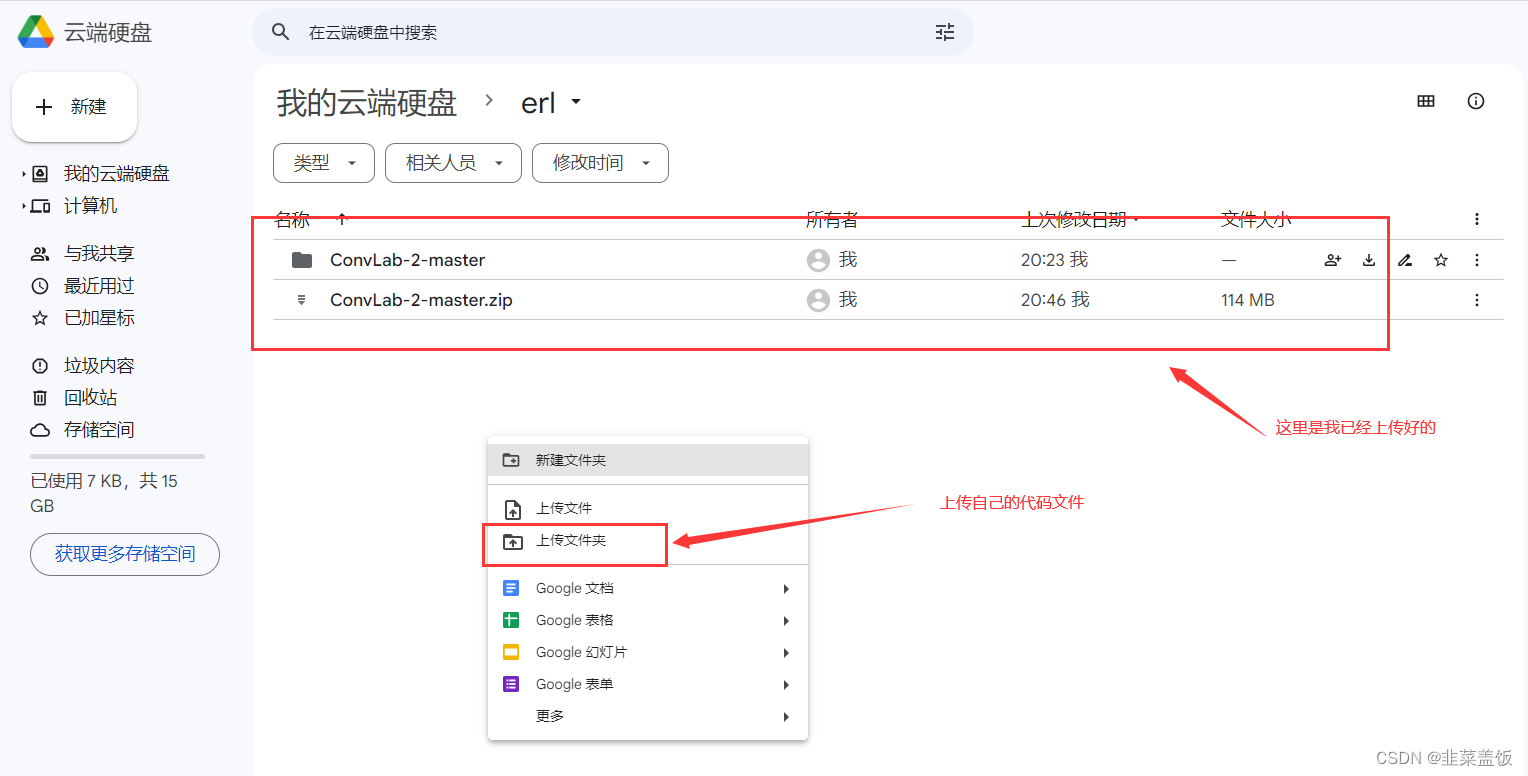Click the Google Docs icon

pyautogui.click(x=511, y=588)
